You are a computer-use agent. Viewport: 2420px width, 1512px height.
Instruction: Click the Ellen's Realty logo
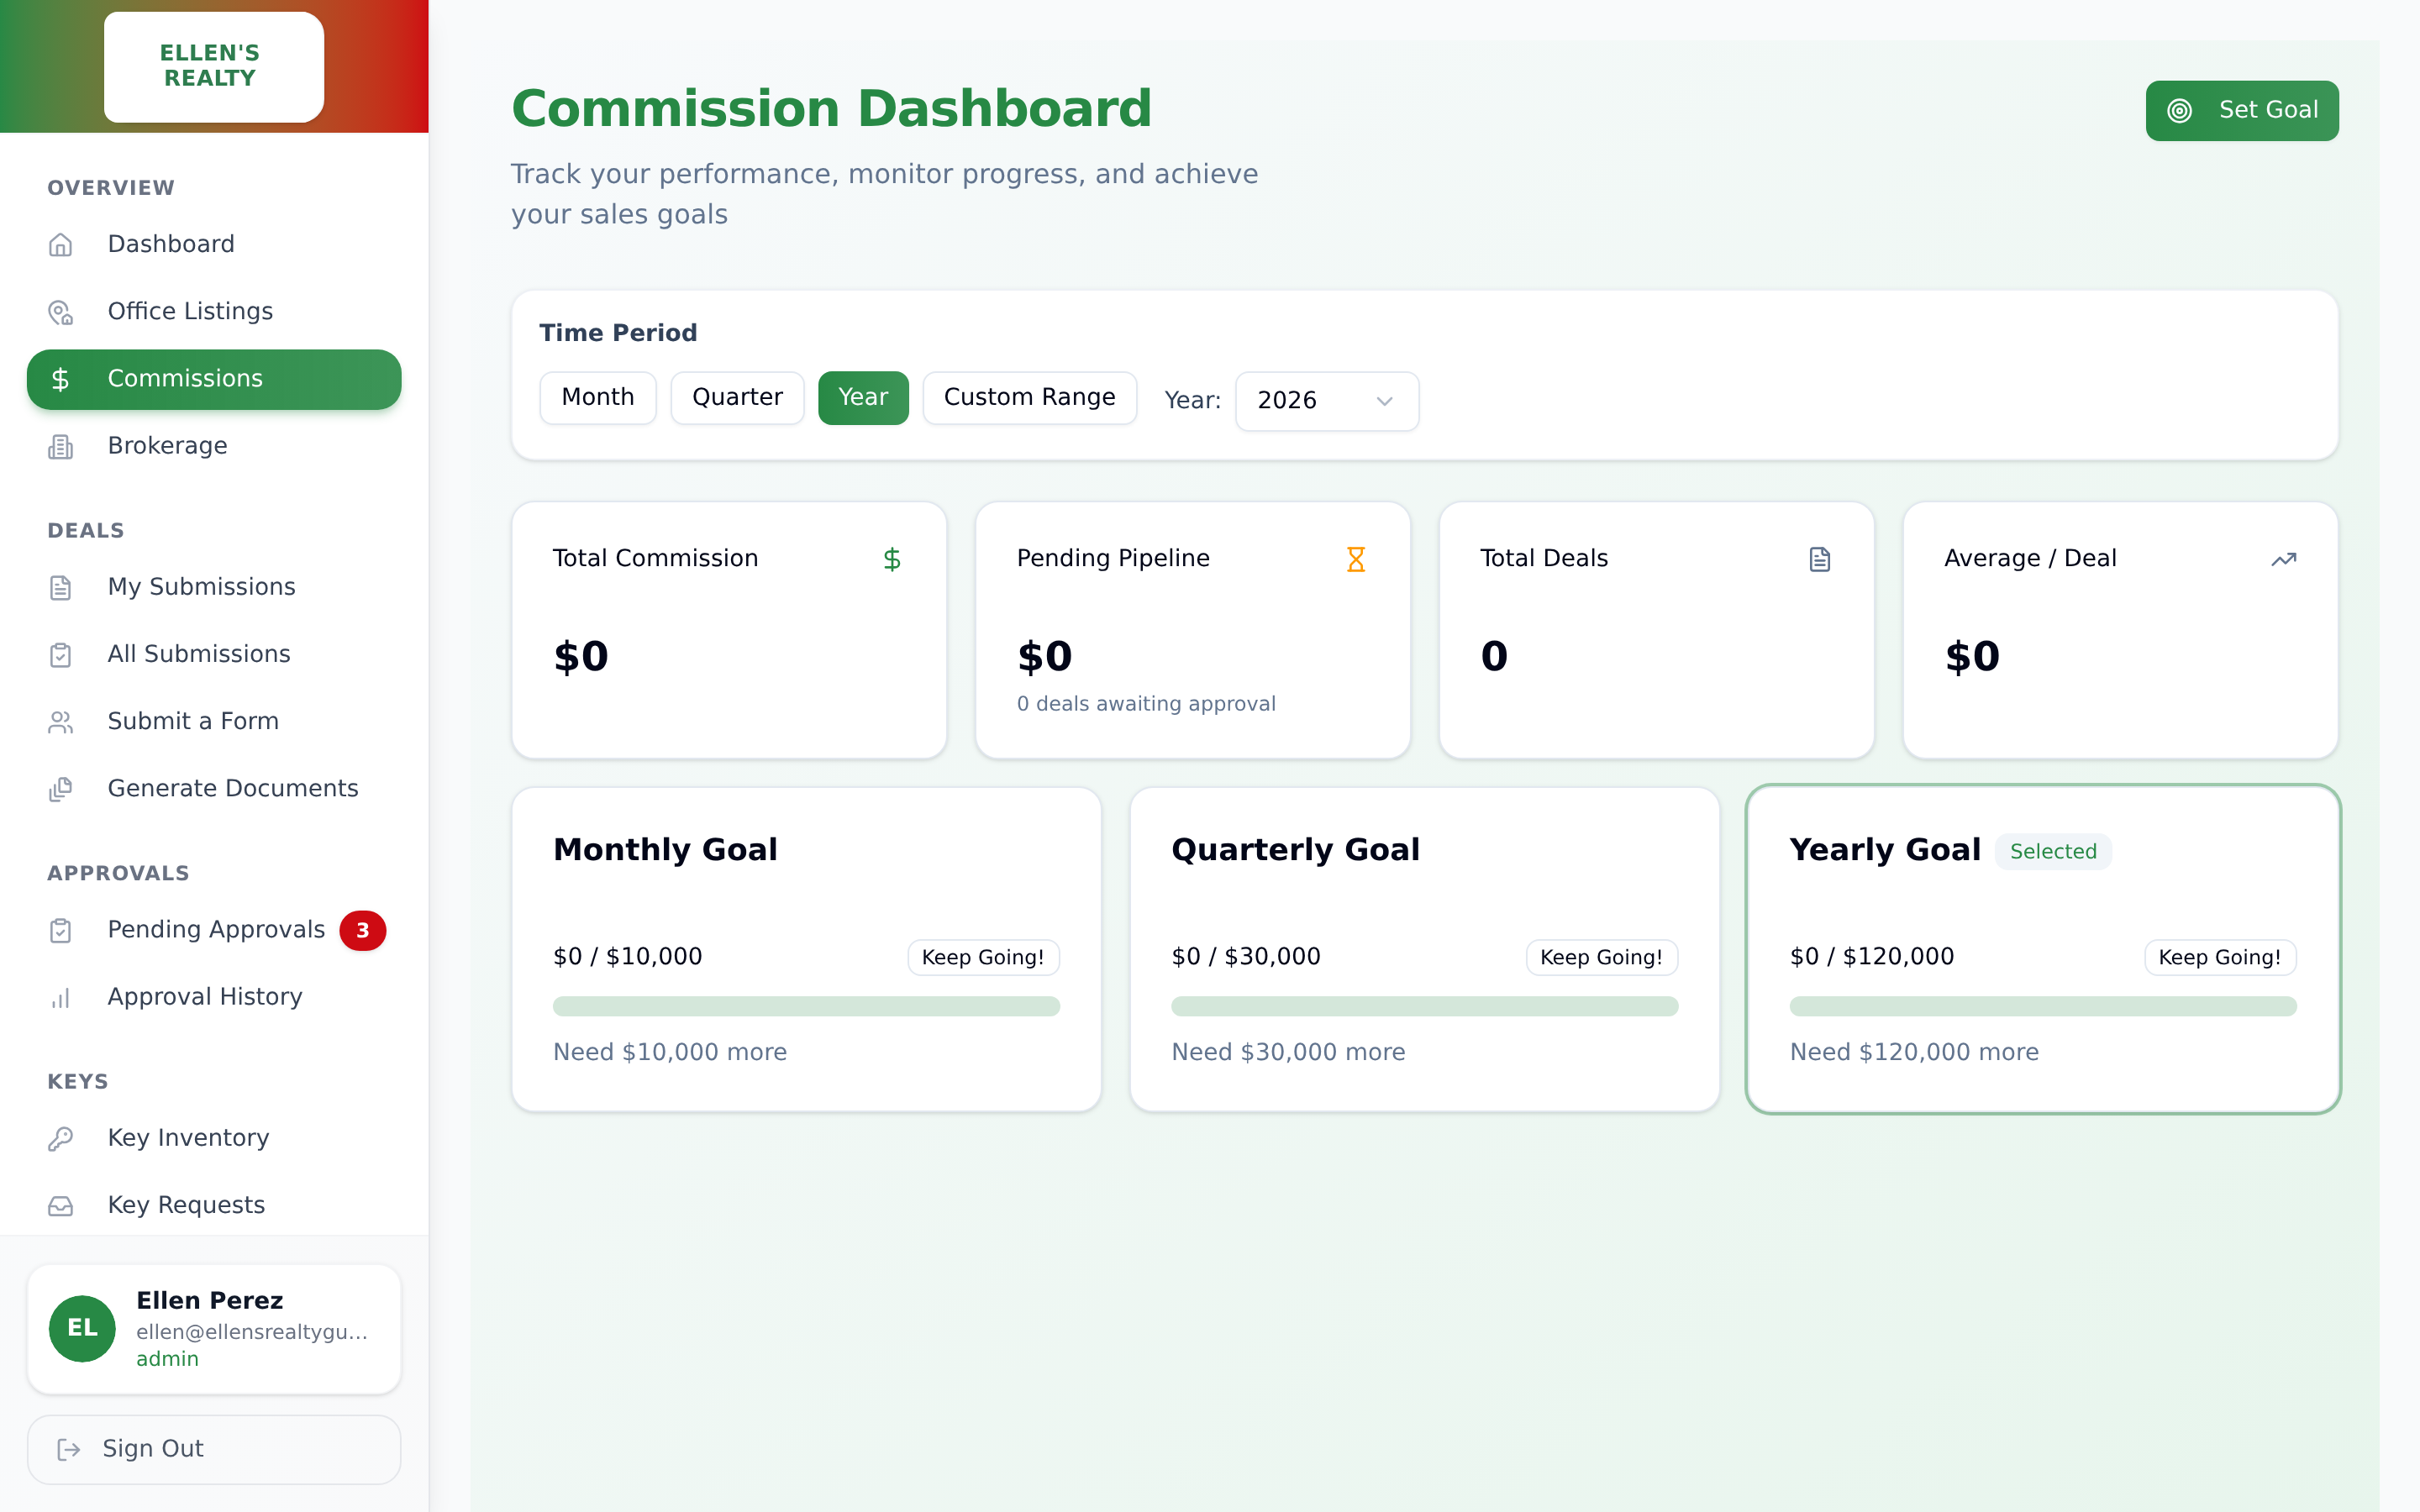[x=214, y=66]
